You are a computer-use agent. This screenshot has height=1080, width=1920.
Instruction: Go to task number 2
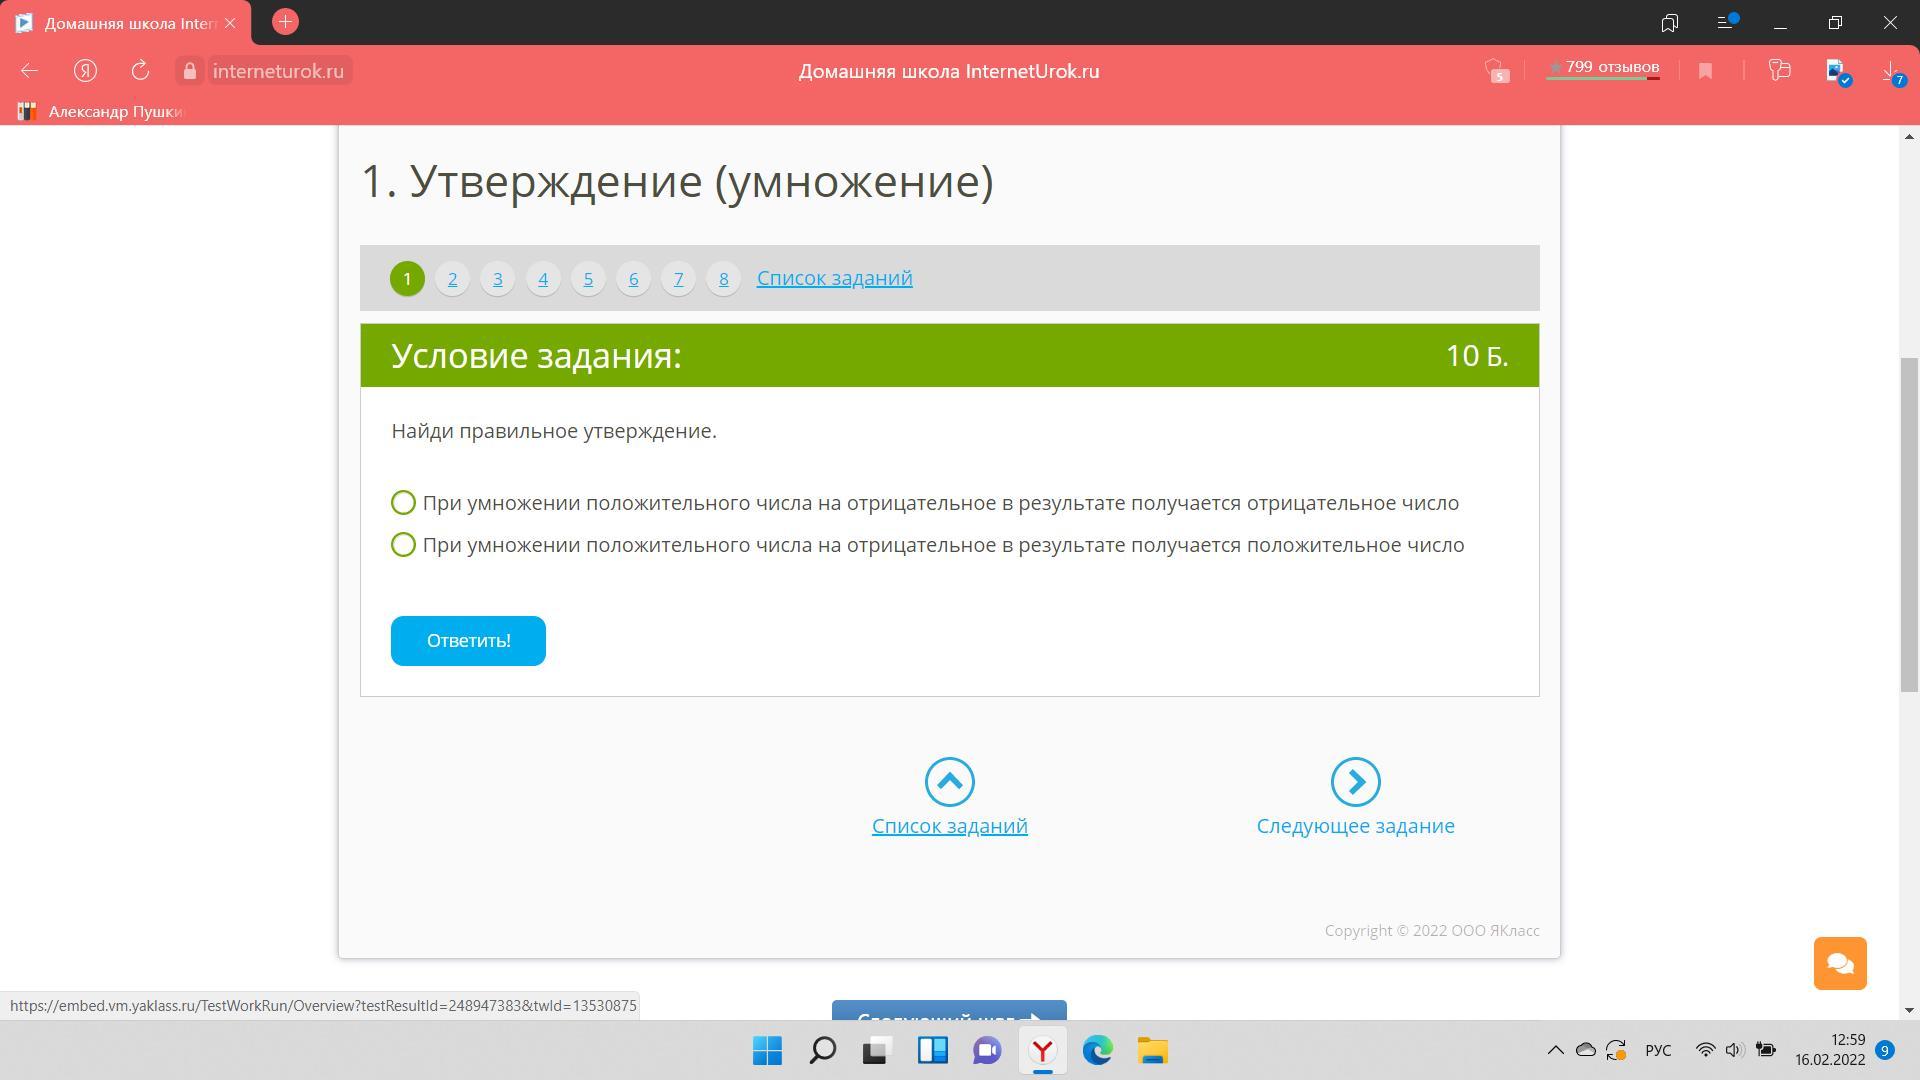pos(452,279)
